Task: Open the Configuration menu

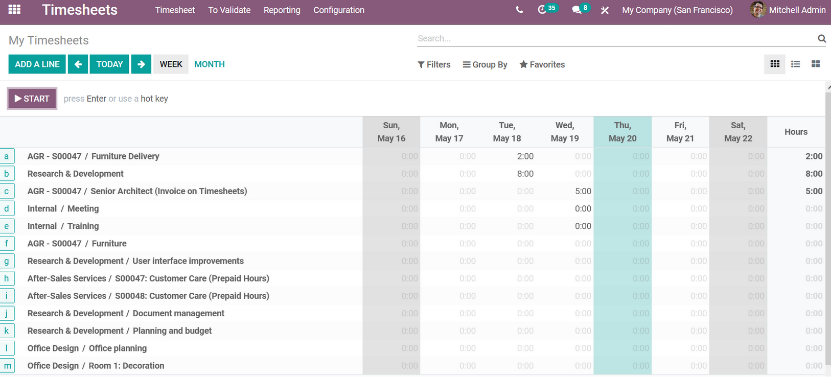Action: tap(339, 10)
